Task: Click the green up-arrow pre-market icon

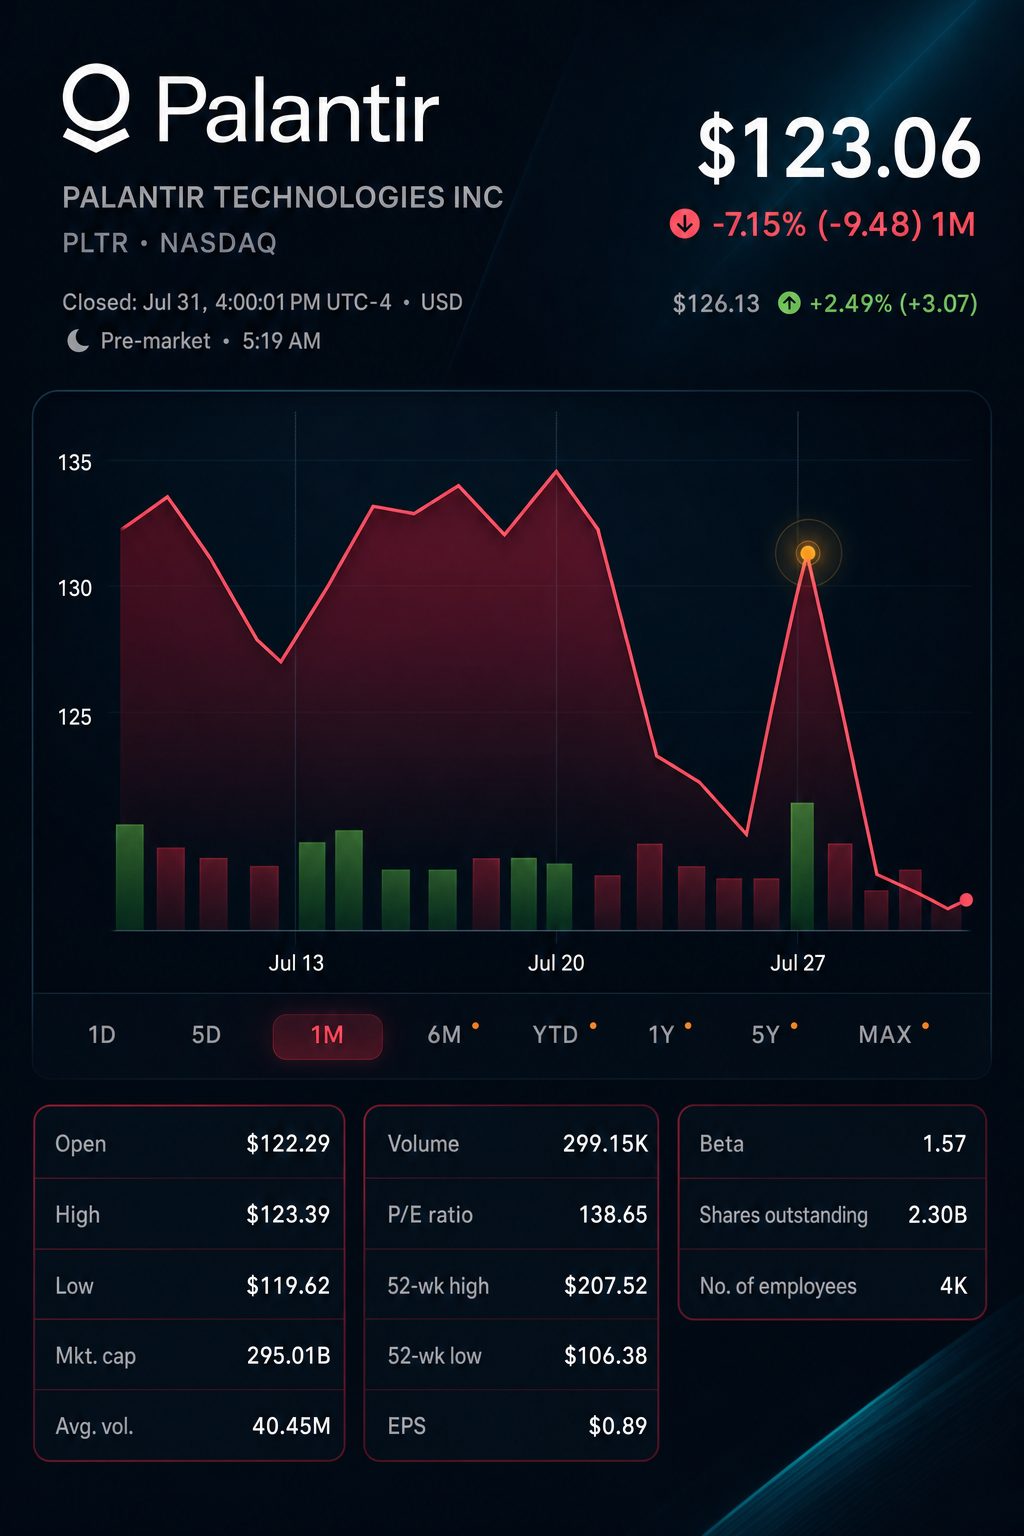Action: click(789, 302)
